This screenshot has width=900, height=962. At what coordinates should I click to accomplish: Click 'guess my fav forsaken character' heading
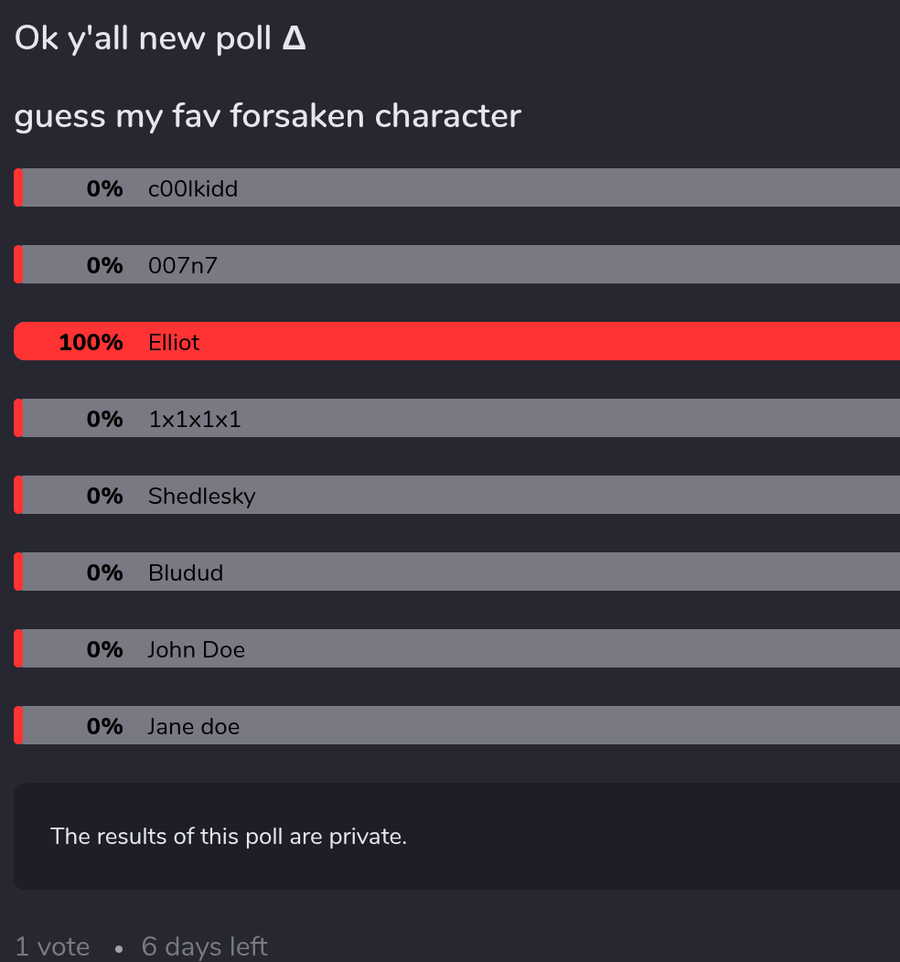[x=267, y=116]
